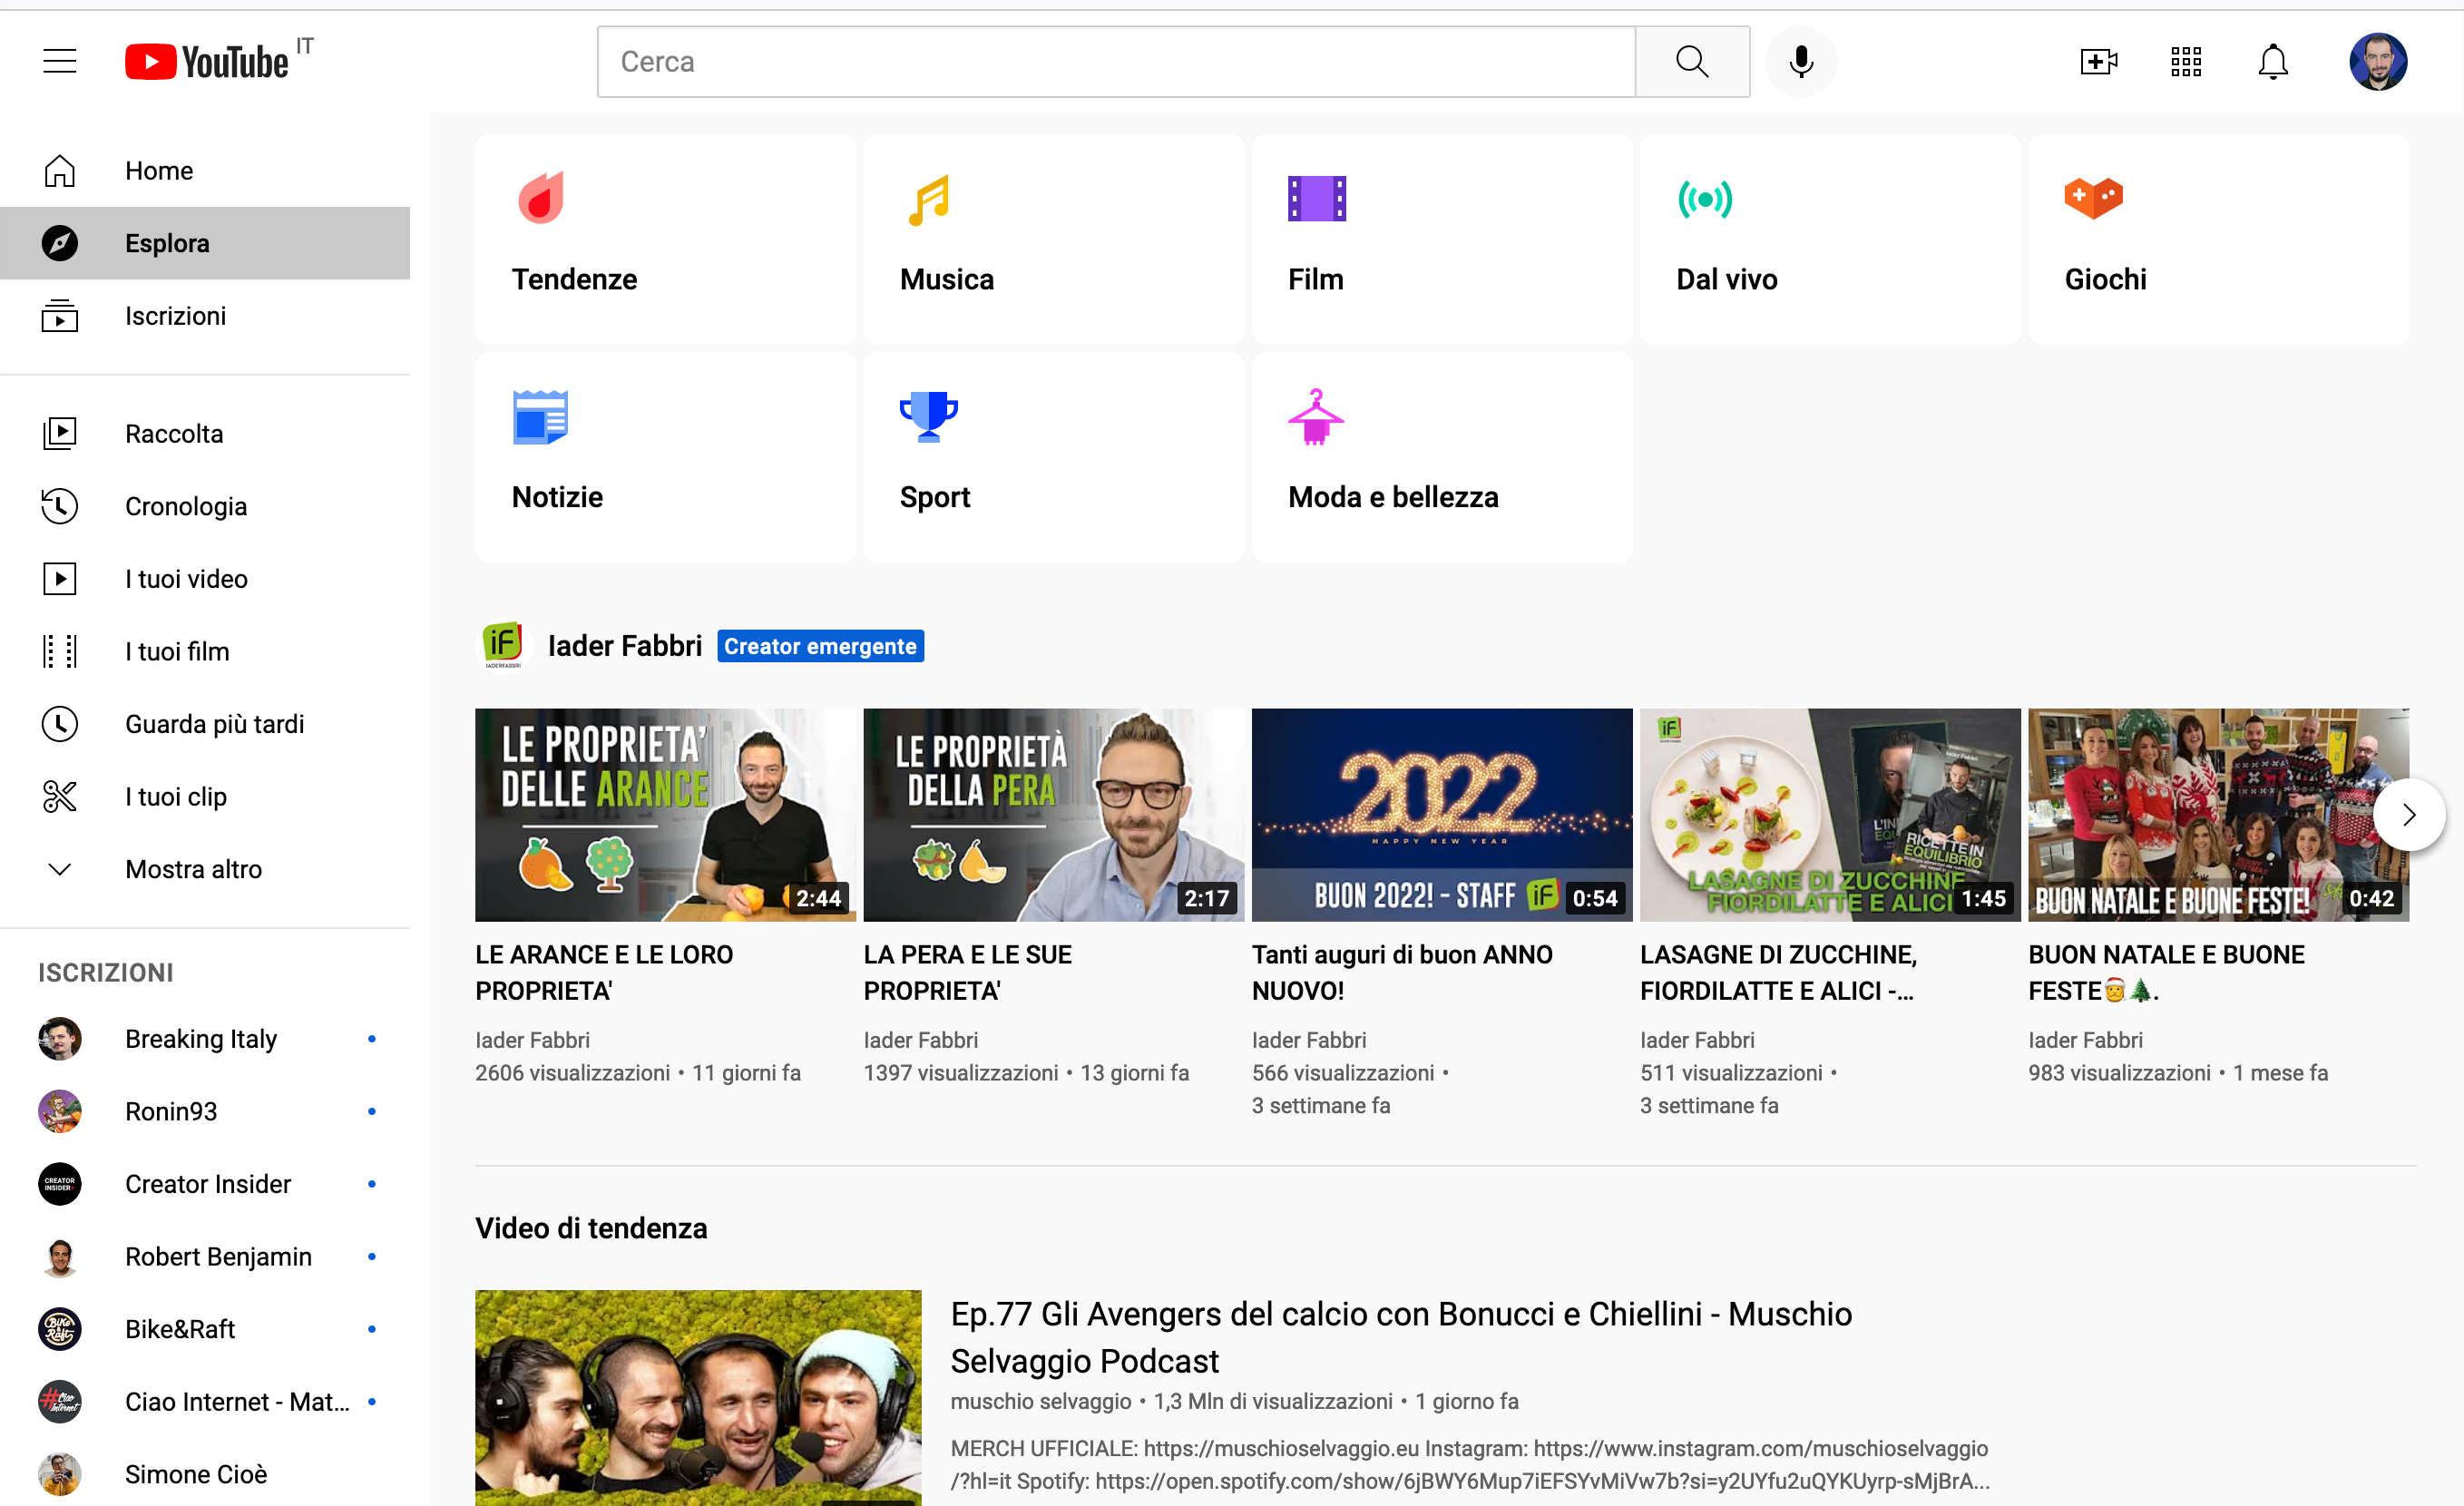Open Iscrizioni in sidebar
Image resolution: width=2464 pixels, height=1506 pixels.
pos(205,316)
